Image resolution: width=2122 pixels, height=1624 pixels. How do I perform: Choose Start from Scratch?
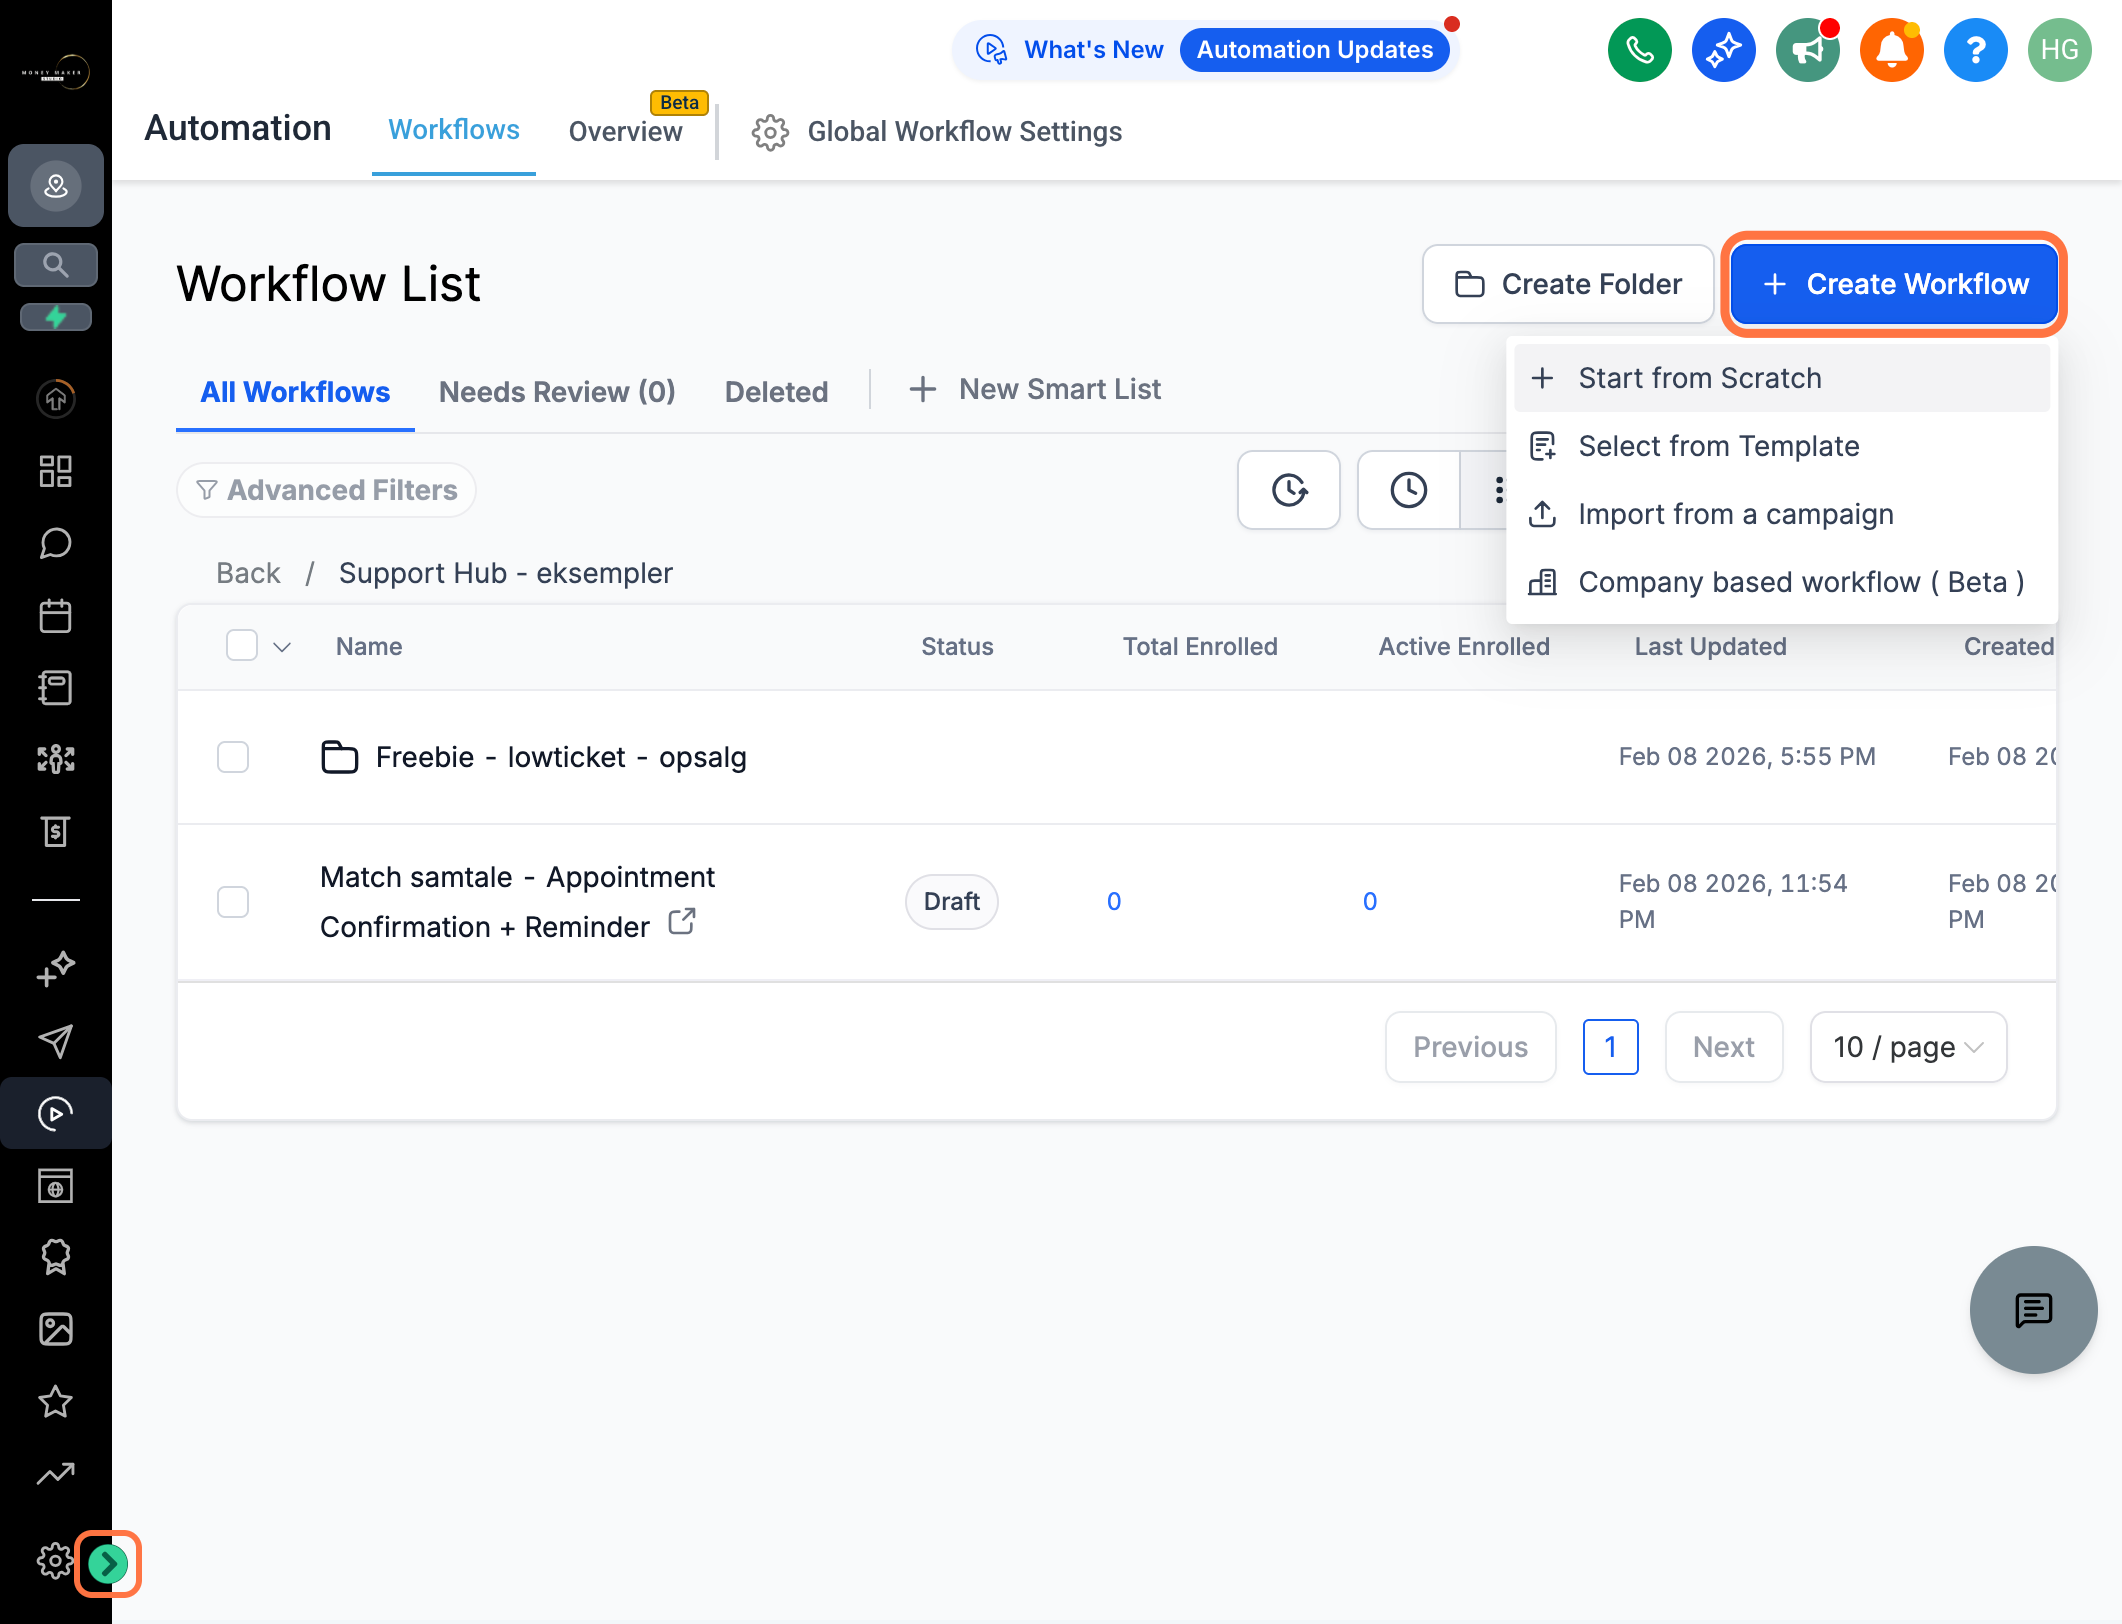pos(1782,378)
